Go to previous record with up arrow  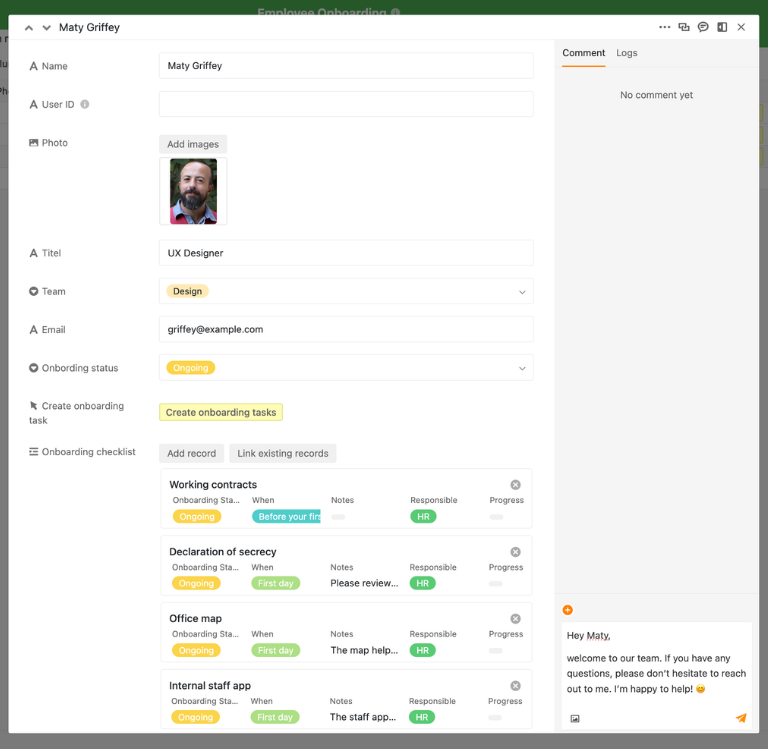(x=29, y=28)
